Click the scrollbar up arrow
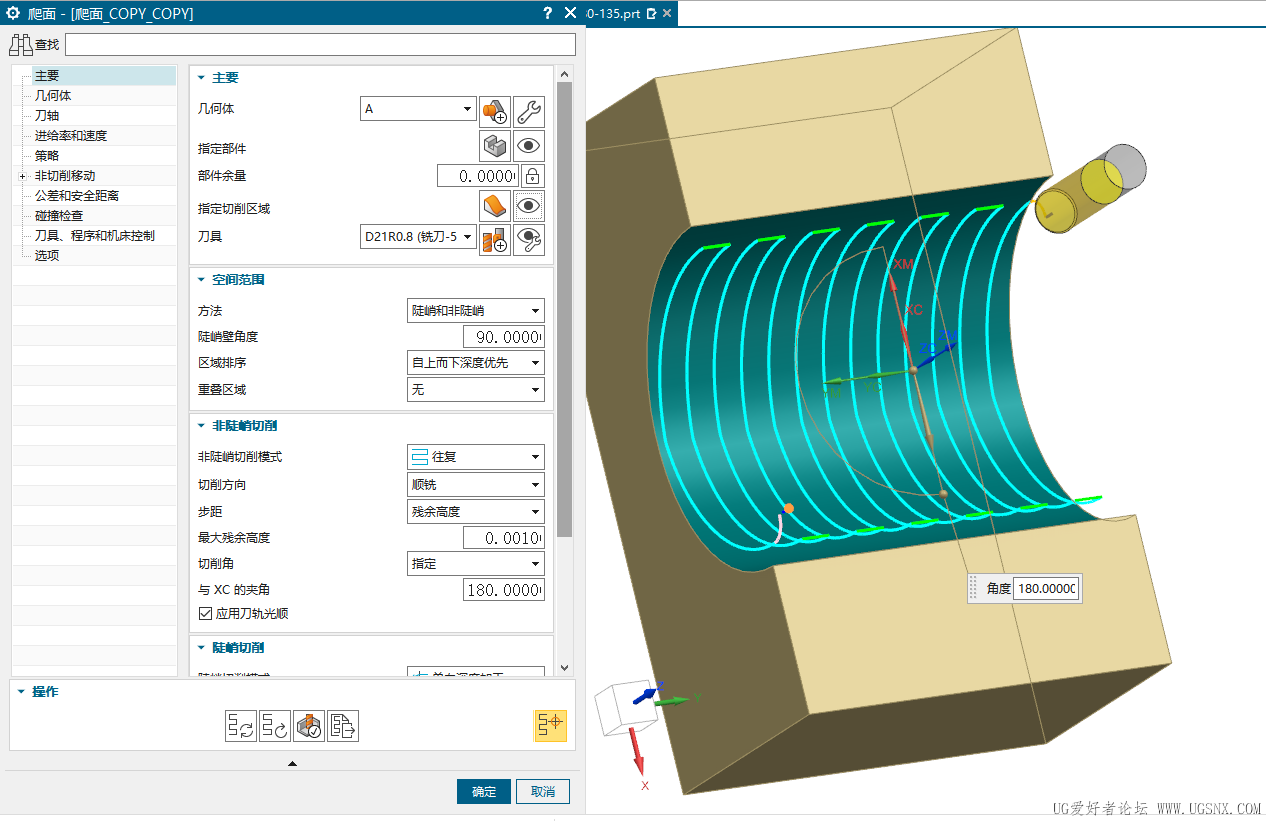This screenshot has width=1266, height=821. [565, 74]
